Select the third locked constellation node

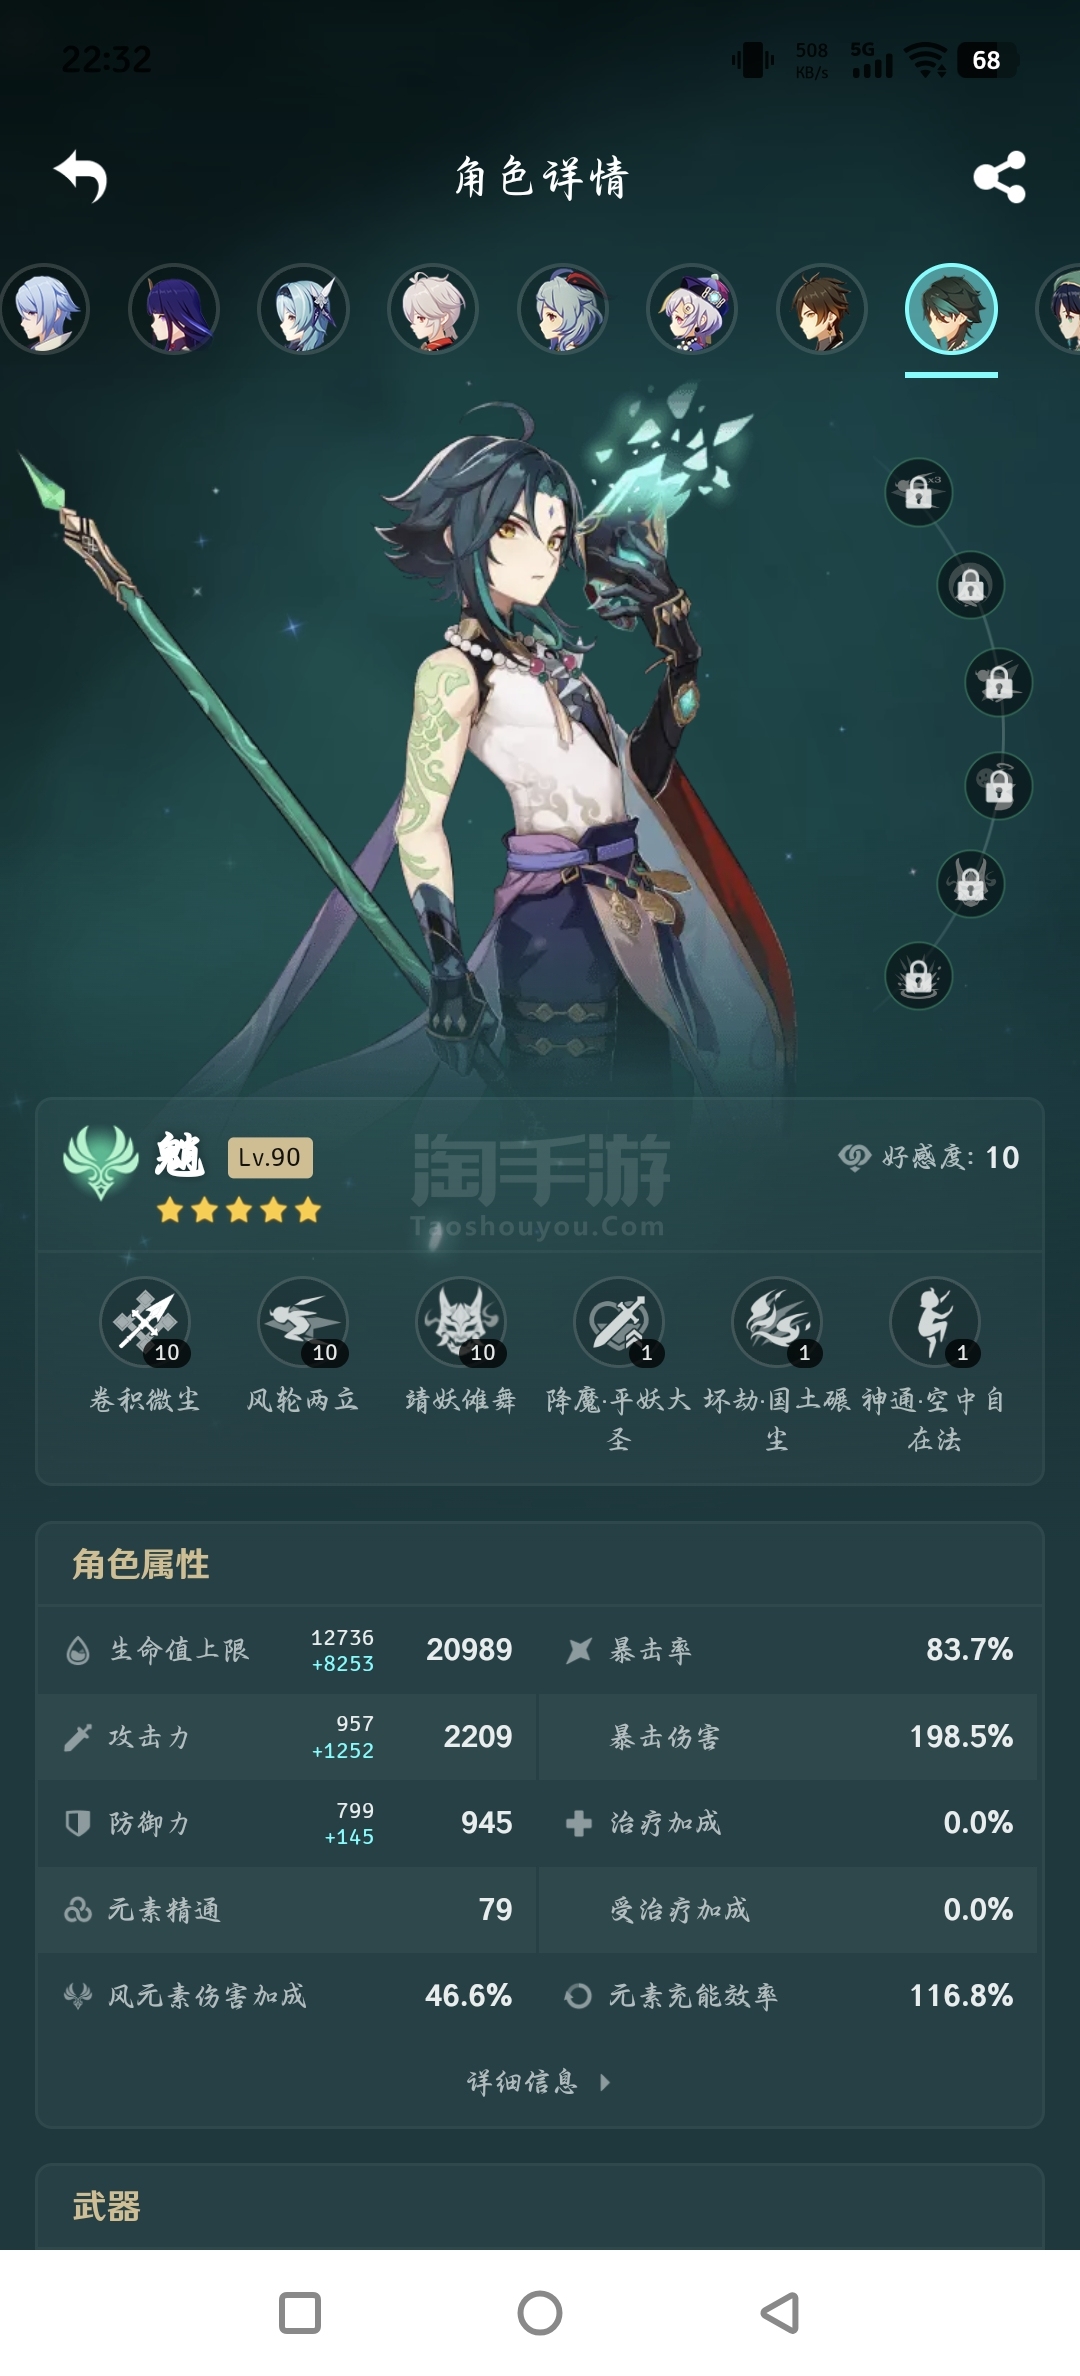tap(998, 683)
